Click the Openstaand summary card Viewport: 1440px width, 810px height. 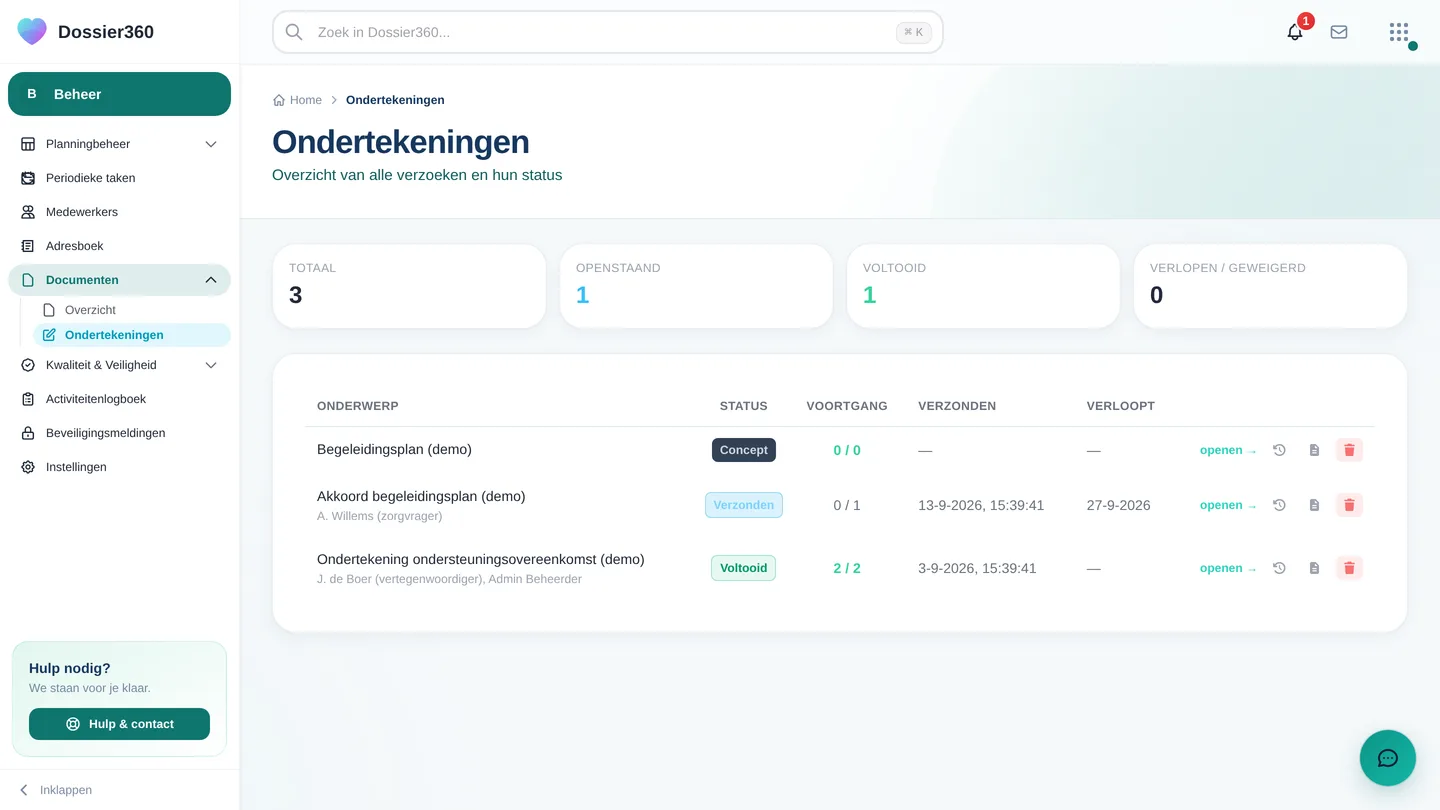pos(696,286)
